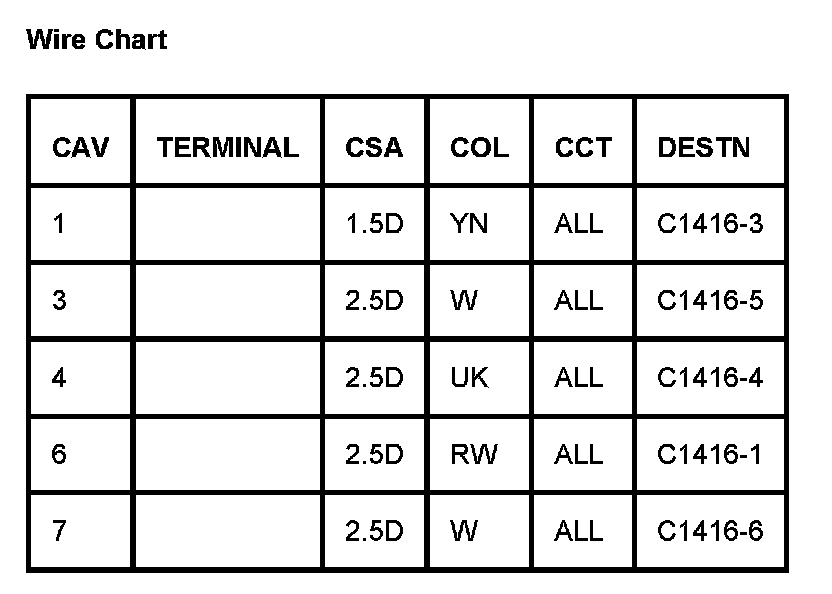Click the TERMINAL column header
The image size is (832, 594).
tap(227, 148)
